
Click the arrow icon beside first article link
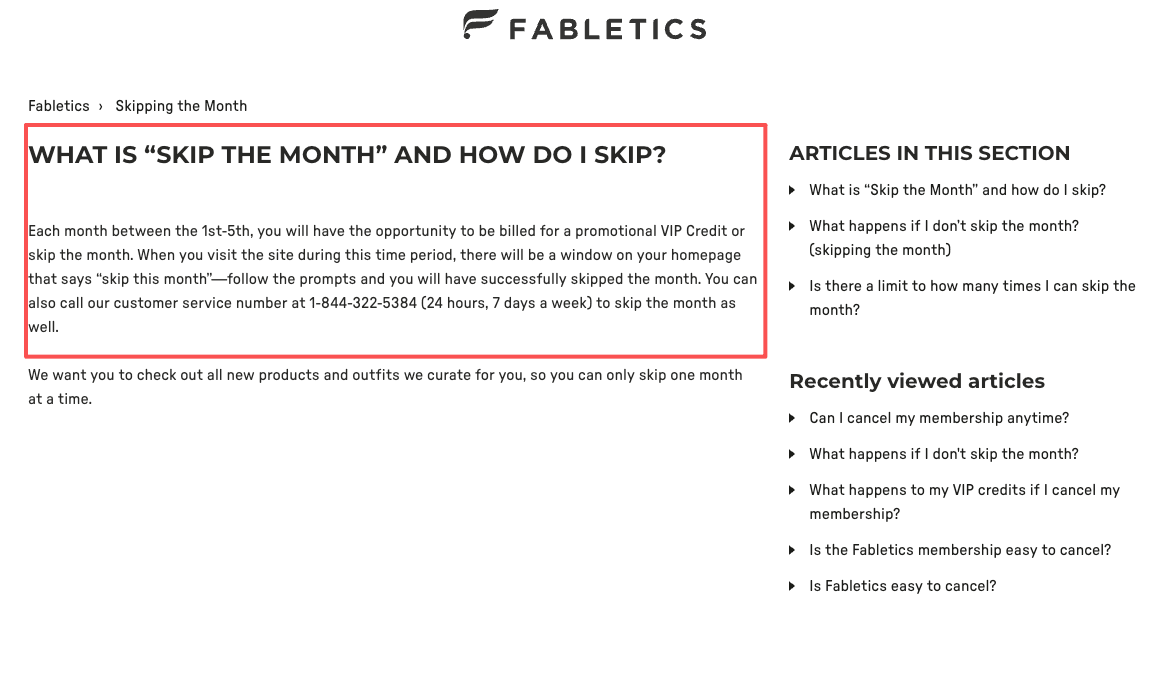click(793, 190)
